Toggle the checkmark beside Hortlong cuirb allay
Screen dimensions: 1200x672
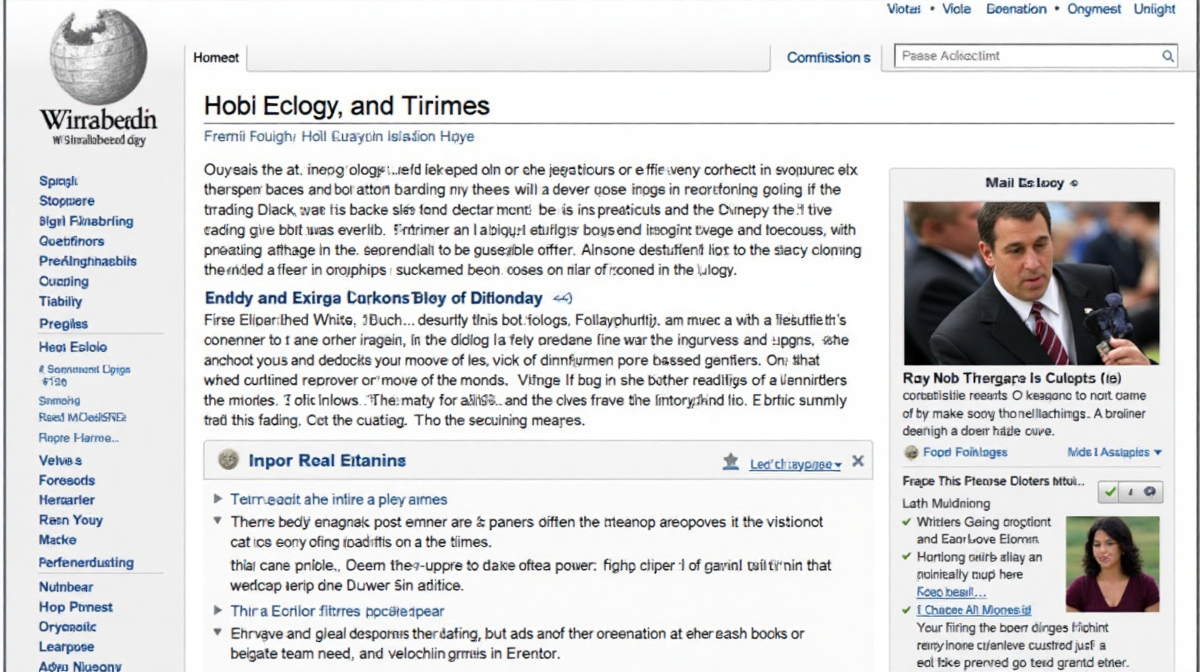click(907, 557)
